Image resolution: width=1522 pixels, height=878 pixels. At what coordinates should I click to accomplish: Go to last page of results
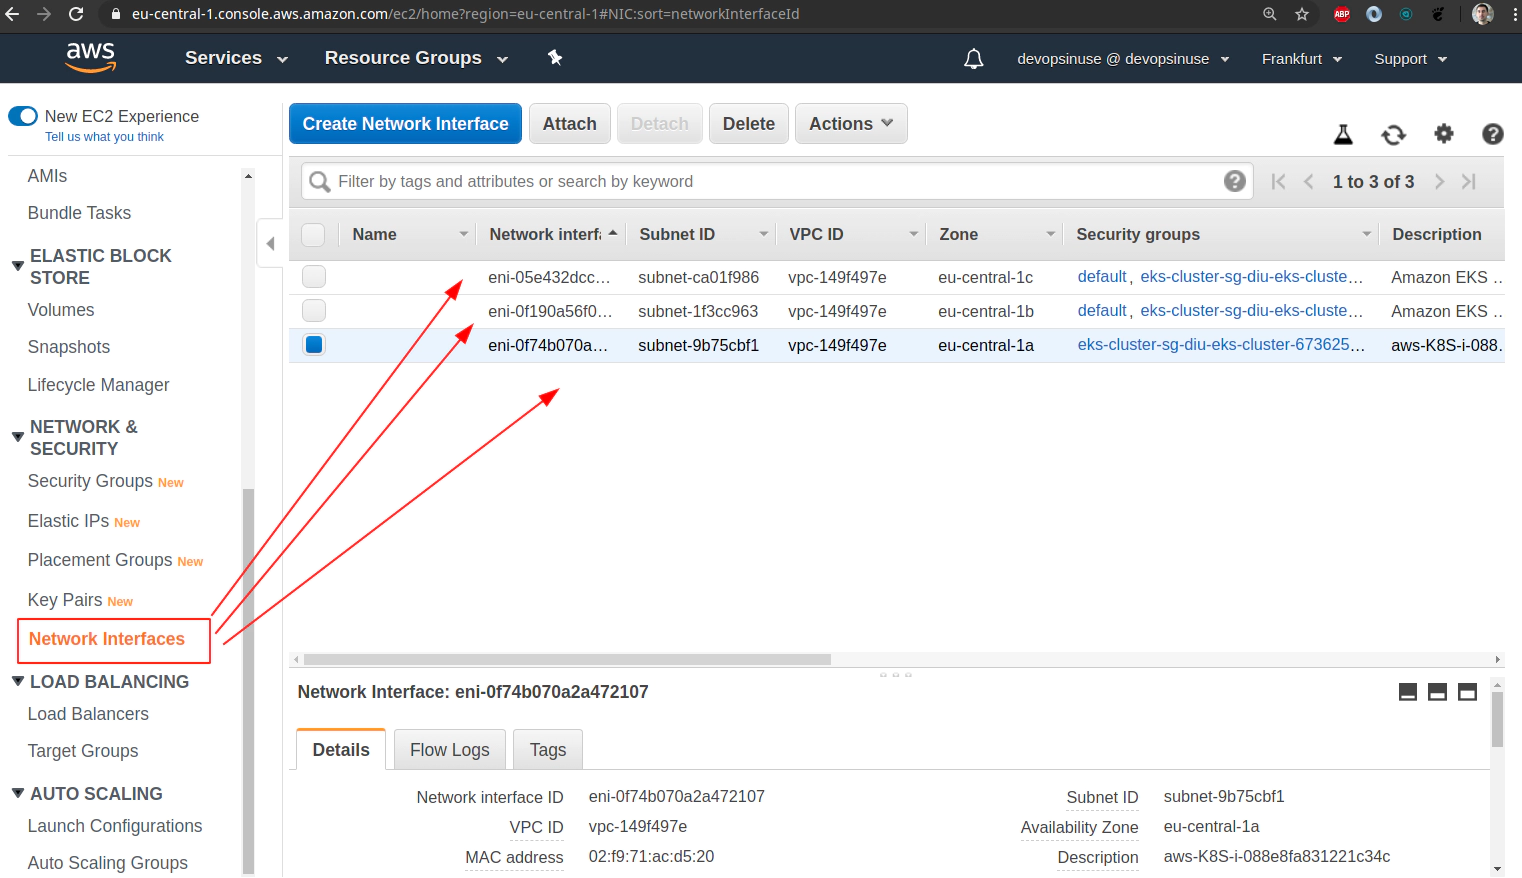(1468, 181)
